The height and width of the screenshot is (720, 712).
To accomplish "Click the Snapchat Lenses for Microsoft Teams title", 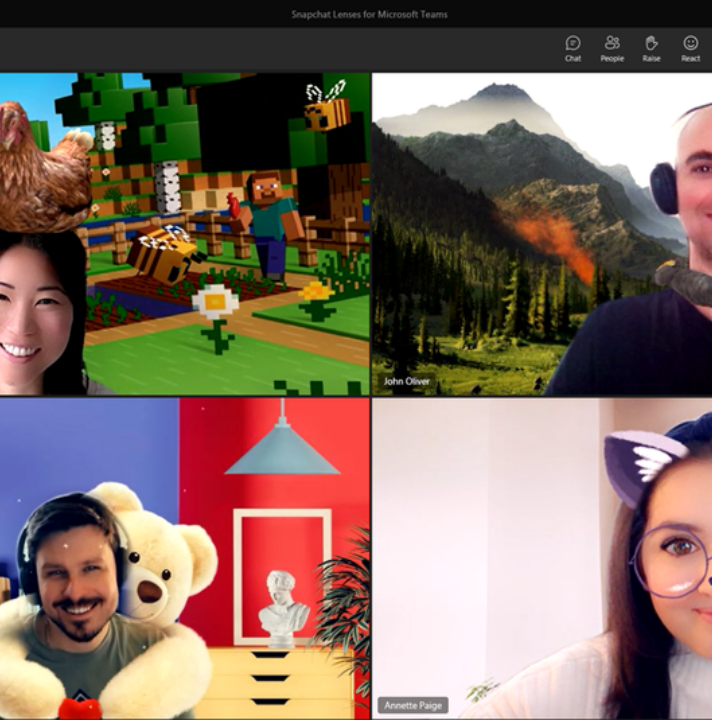I will pyautogui.click(x=370, y=14).
